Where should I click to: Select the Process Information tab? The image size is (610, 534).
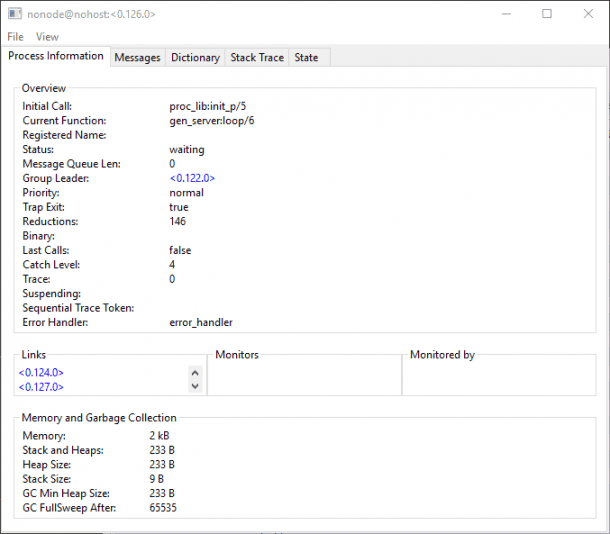click(56, 56)
